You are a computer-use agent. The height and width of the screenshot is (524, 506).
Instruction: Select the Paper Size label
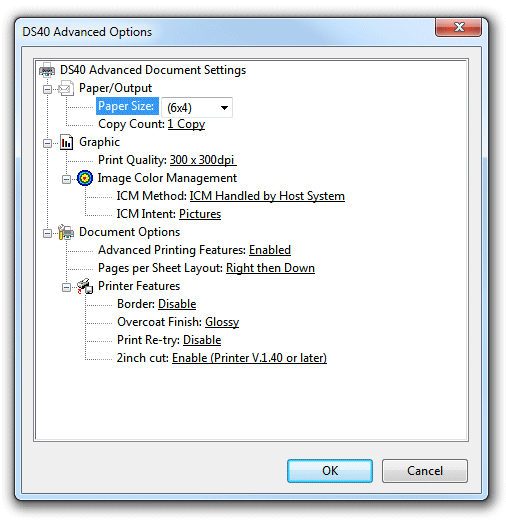pos(127,106)
